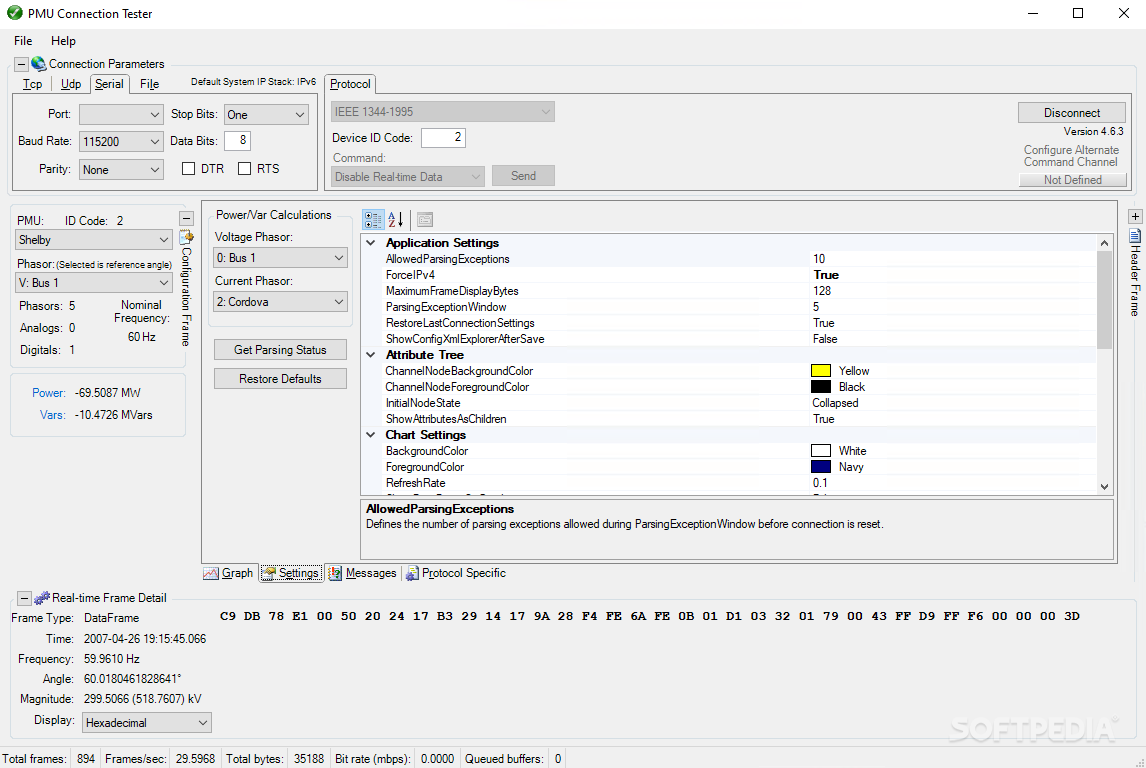Open the Display format dropdown showing Hexadecimal
This screenshot has height=768, width=1146.
(x=147, y=723)
